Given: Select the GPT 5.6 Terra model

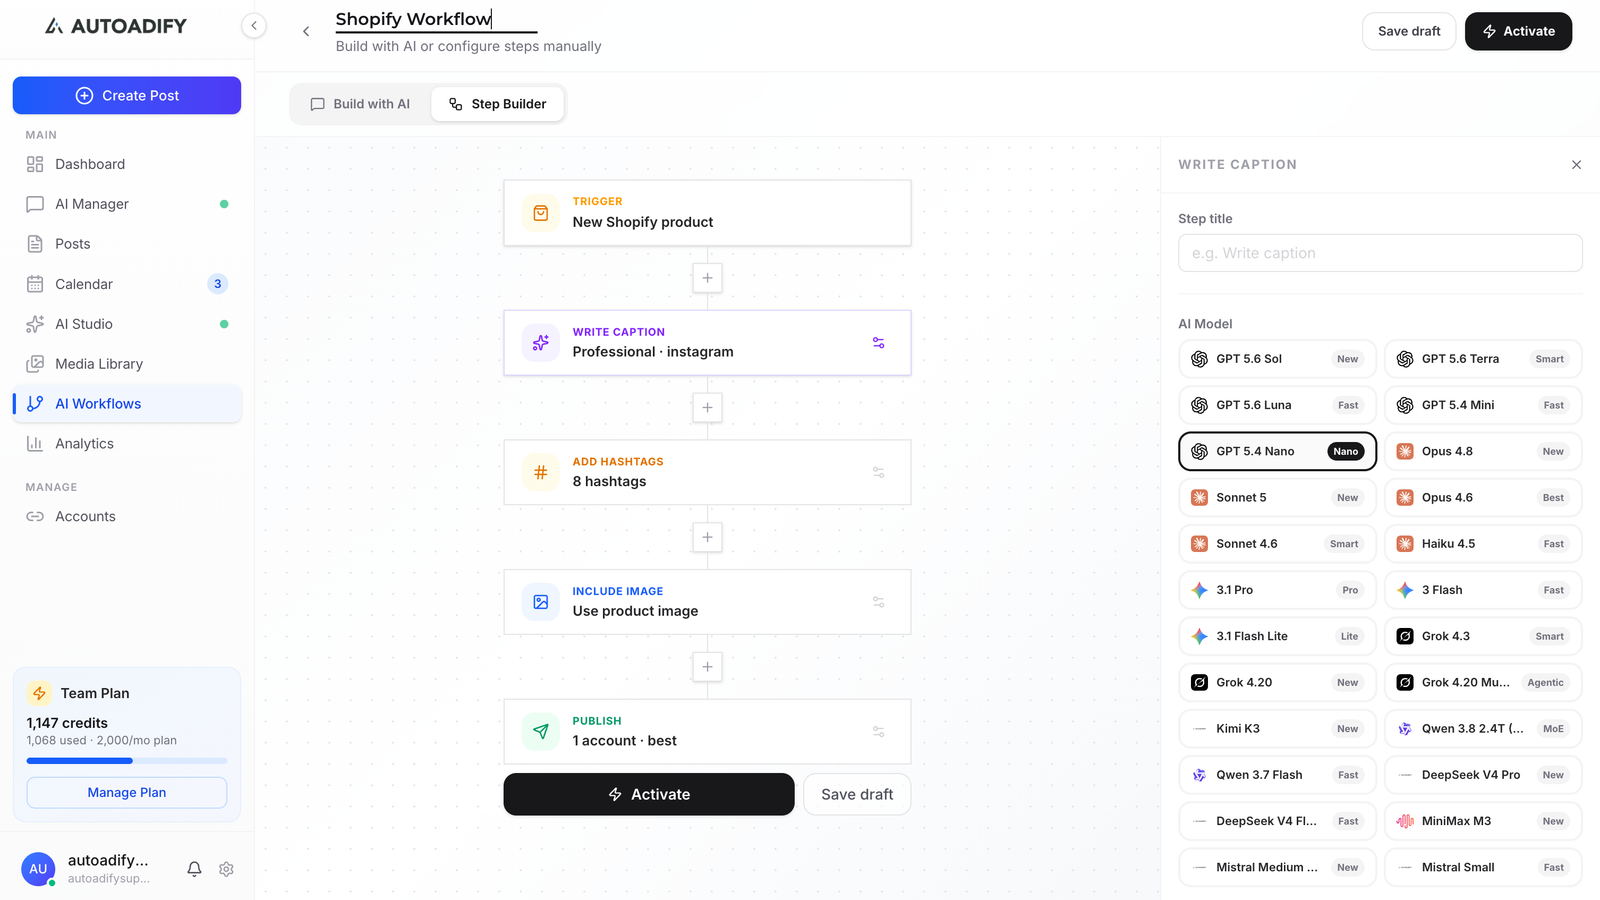Looking at the screenshot, I should coord(1483,359).
